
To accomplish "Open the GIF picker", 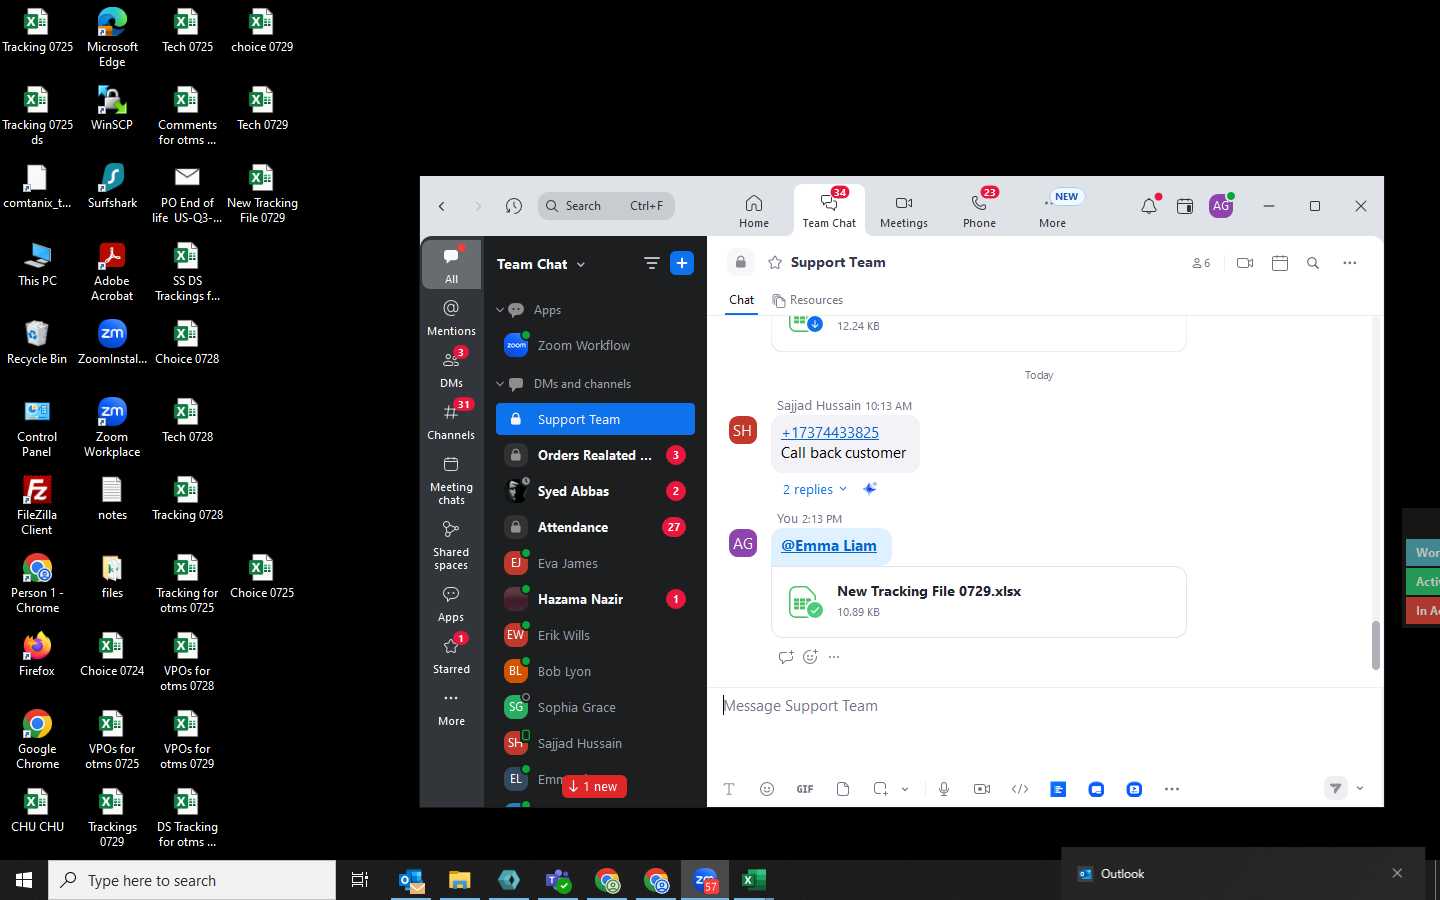I will [805, 789].
